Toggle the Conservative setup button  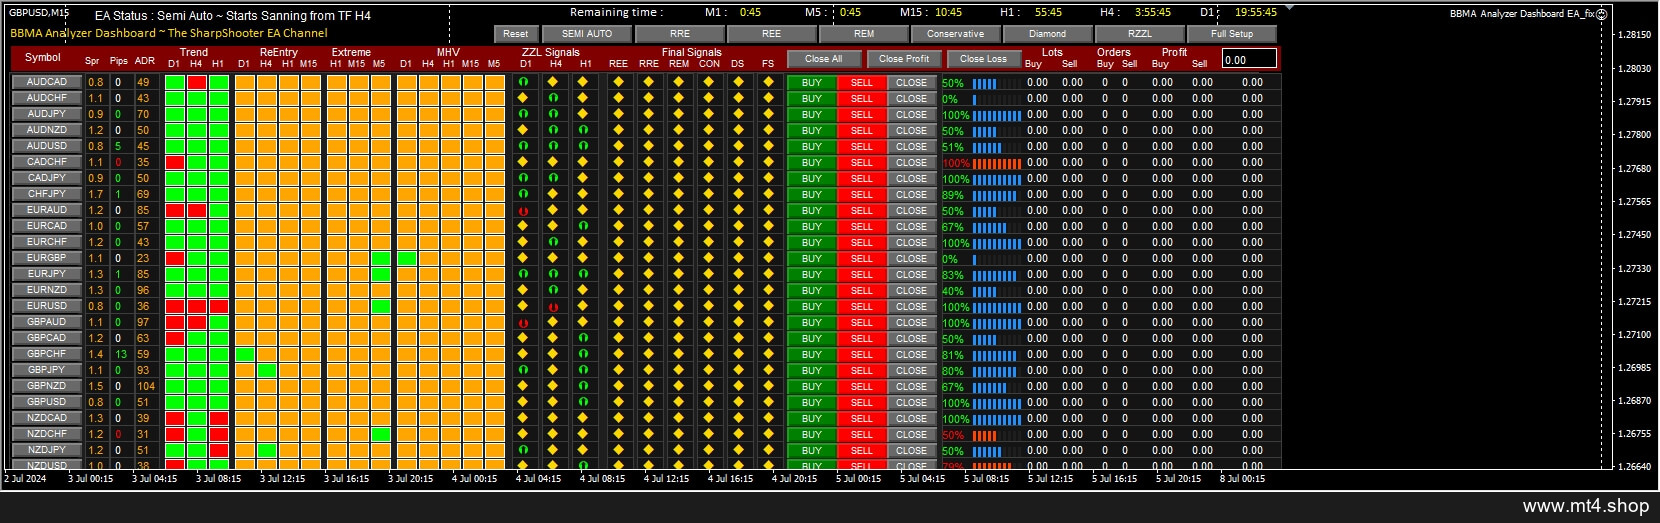(956, 33)
